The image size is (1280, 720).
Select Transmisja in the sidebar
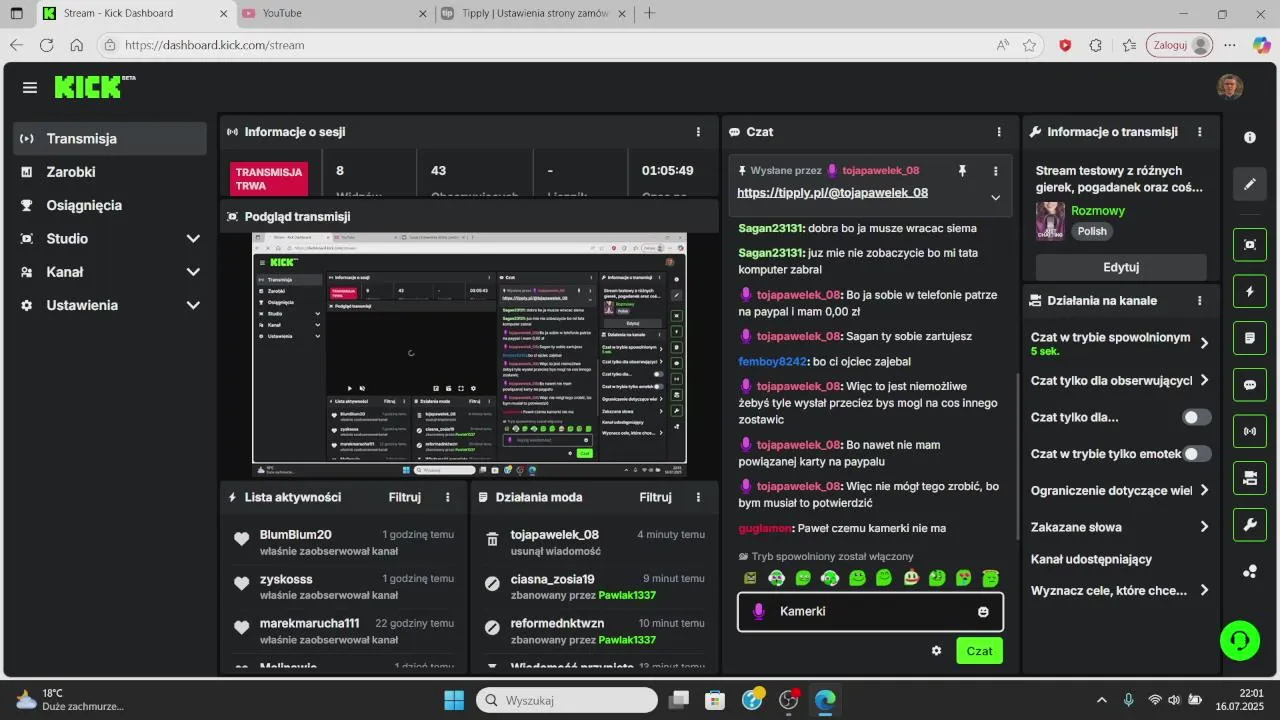point(110,139)
